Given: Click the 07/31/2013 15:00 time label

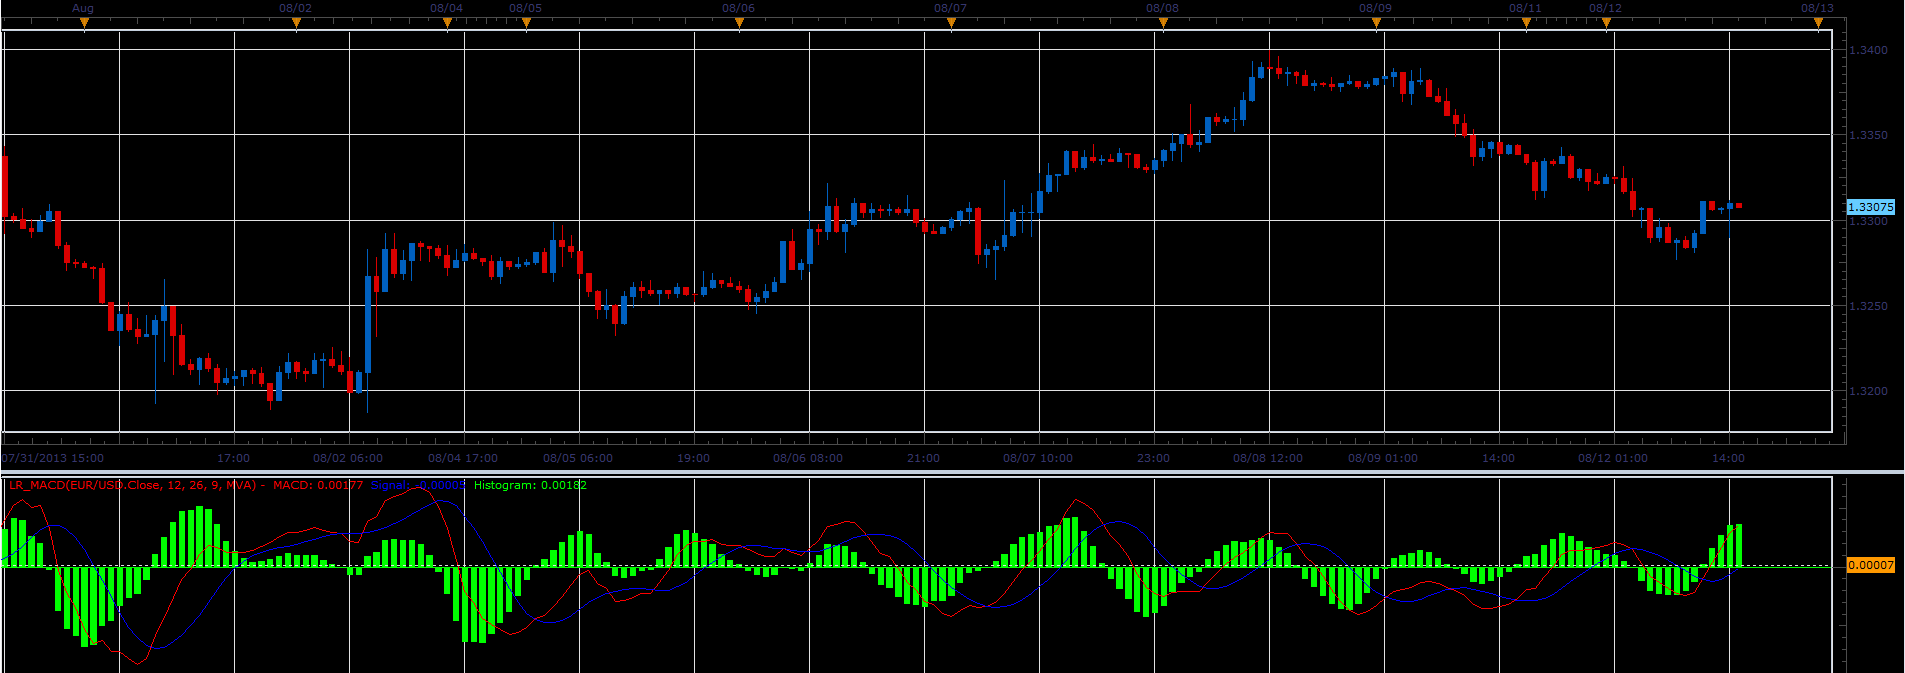Looking at the screenshot, I should tap(53, 458).
